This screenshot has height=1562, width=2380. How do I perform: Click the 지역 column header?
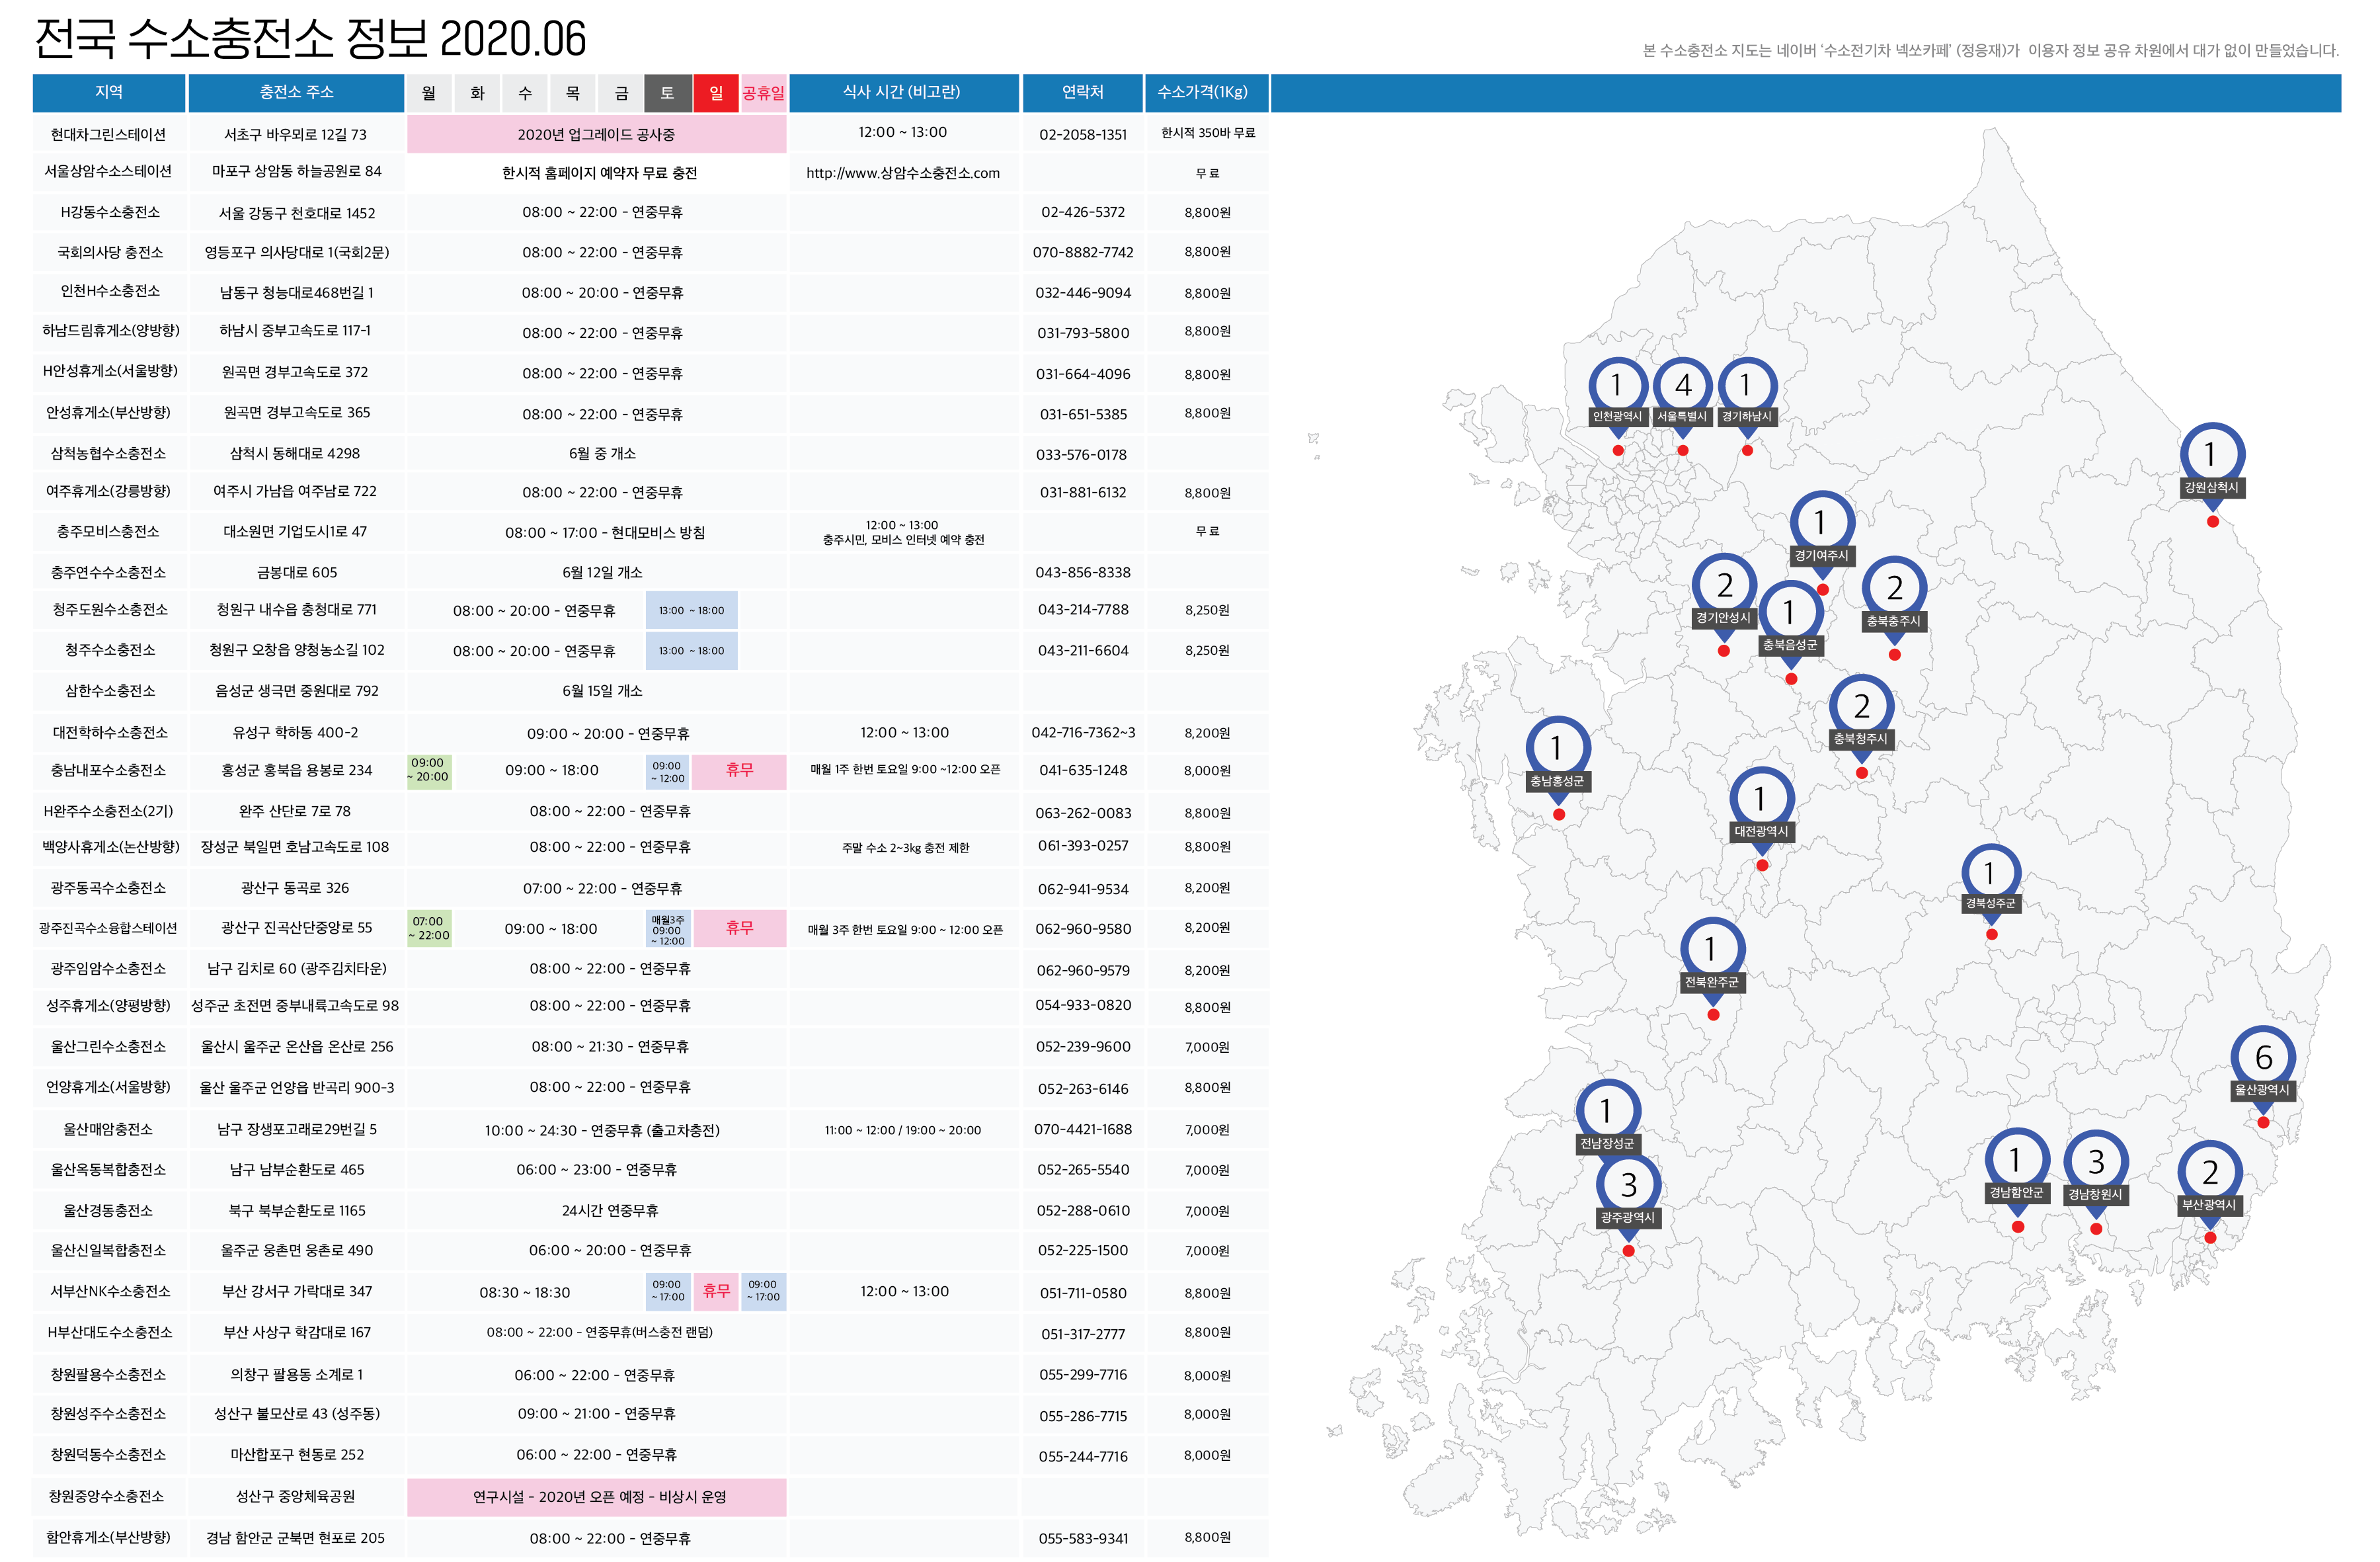(109, 92)
